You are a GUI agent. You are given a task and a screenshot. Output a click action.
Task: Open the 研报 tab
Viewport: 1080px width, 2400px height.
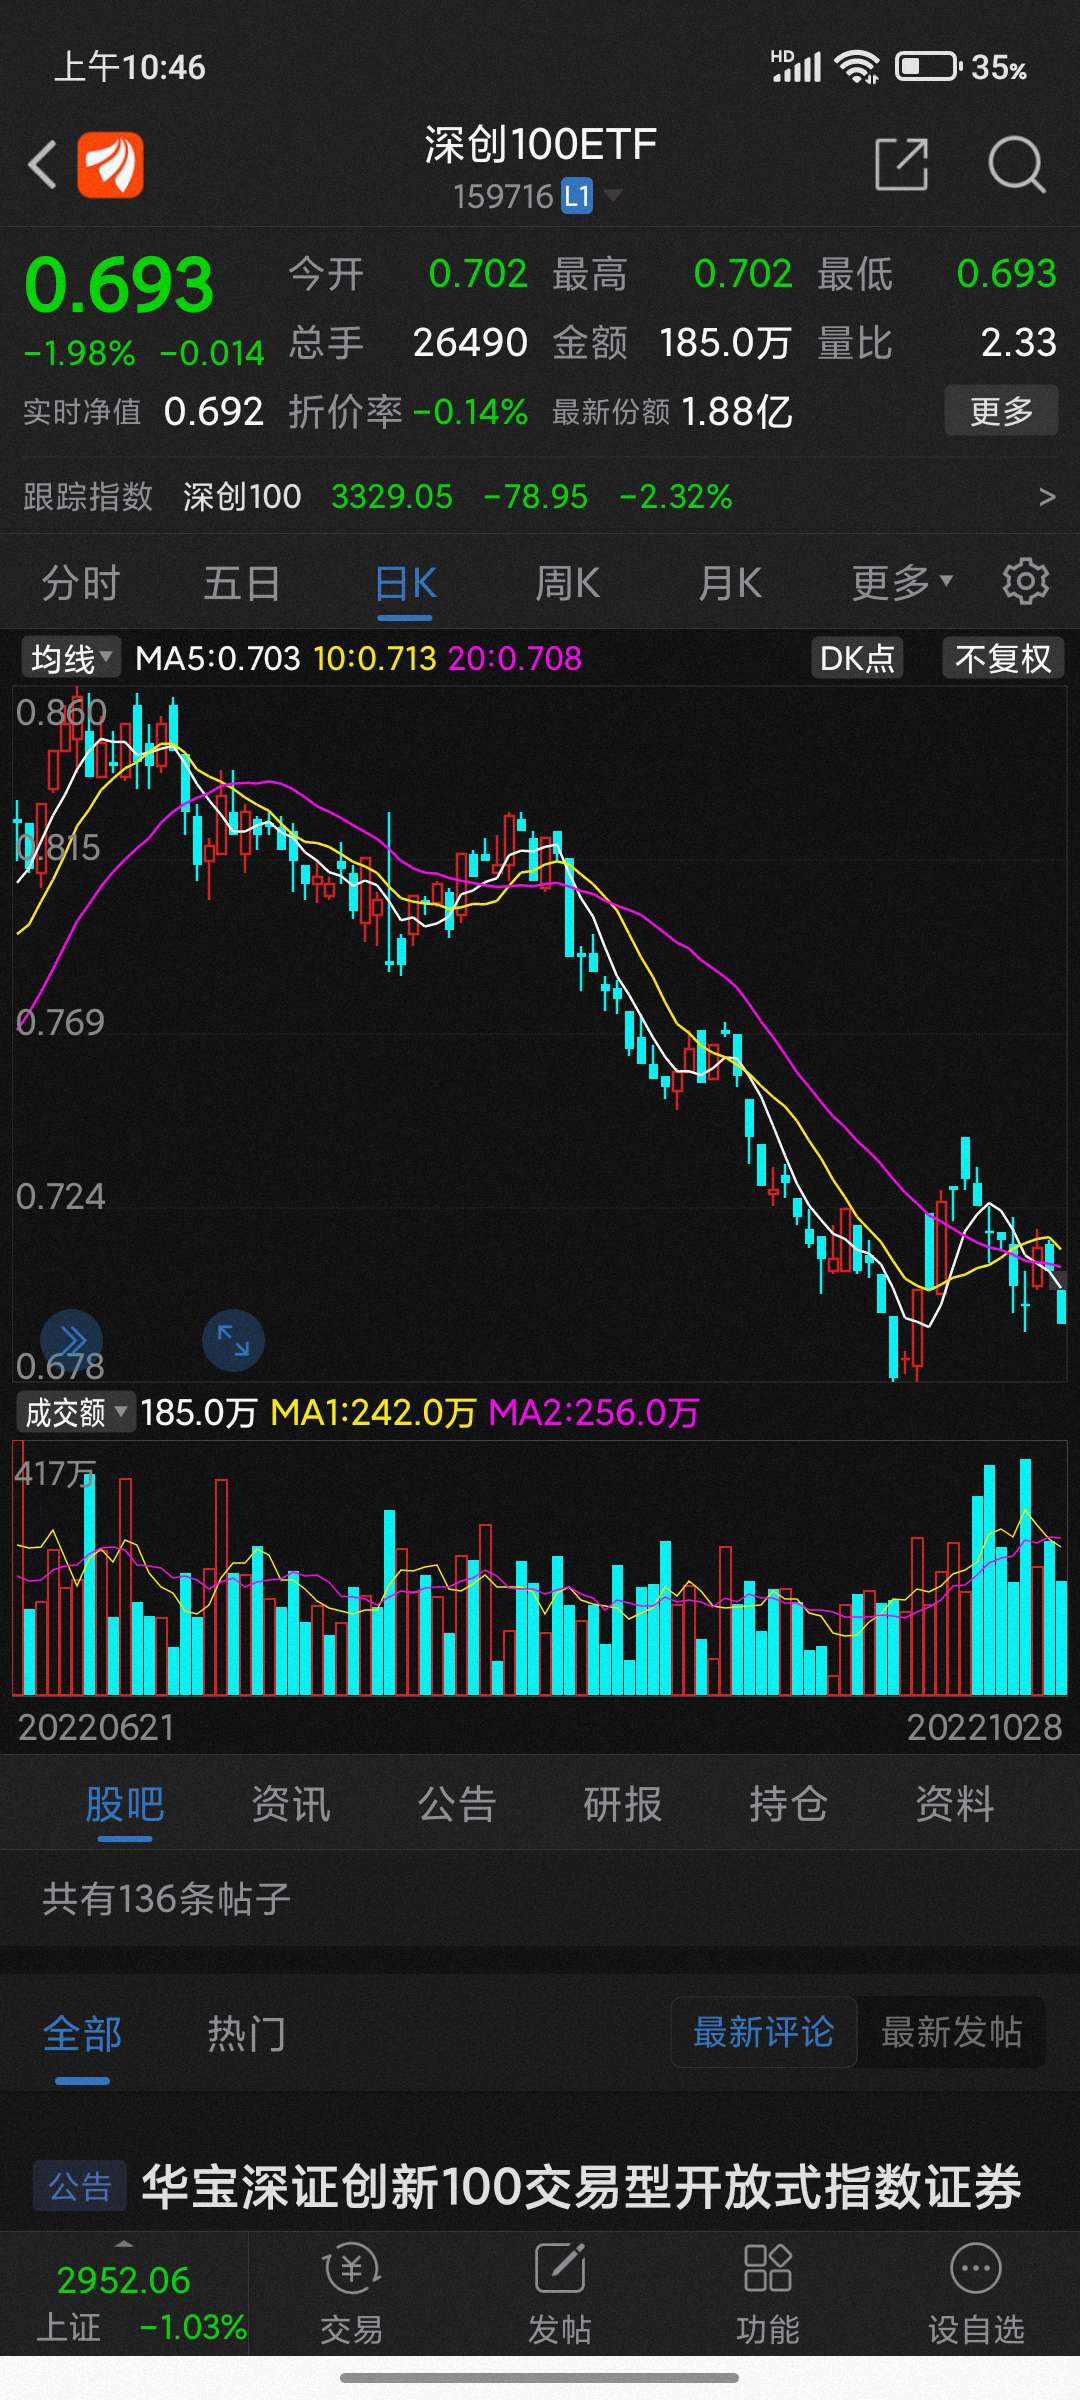(623, 1804)
